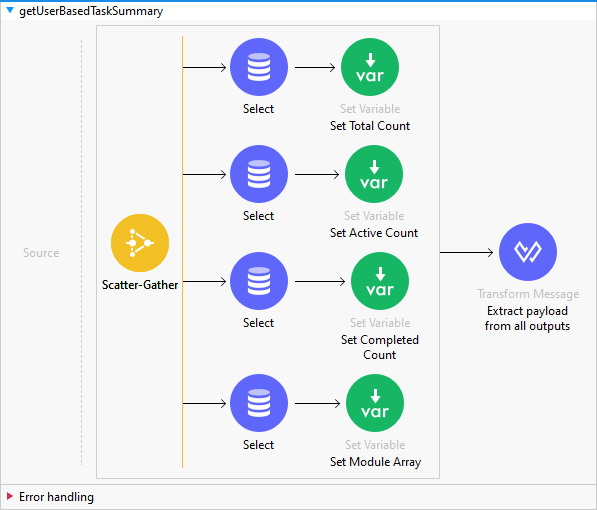Click the Error handling label
This screenshot has width=597, height=510.
tap(56, 497)
